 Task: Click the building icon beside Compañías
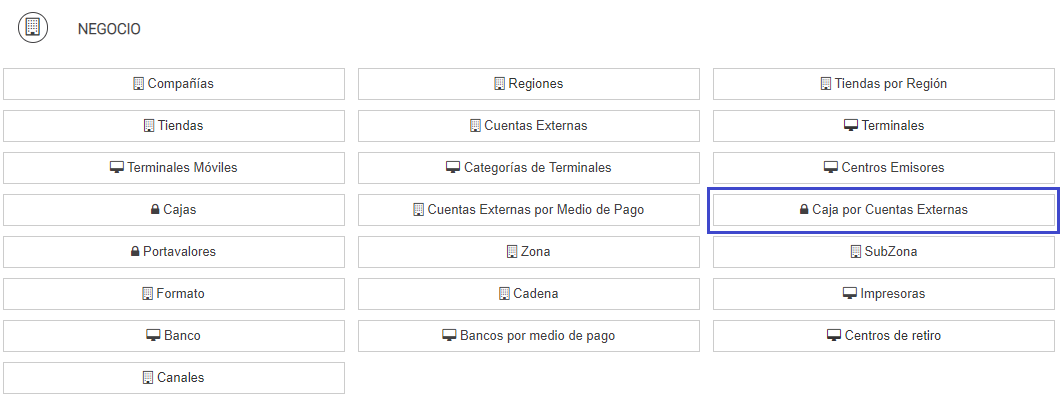pos(139,84)
